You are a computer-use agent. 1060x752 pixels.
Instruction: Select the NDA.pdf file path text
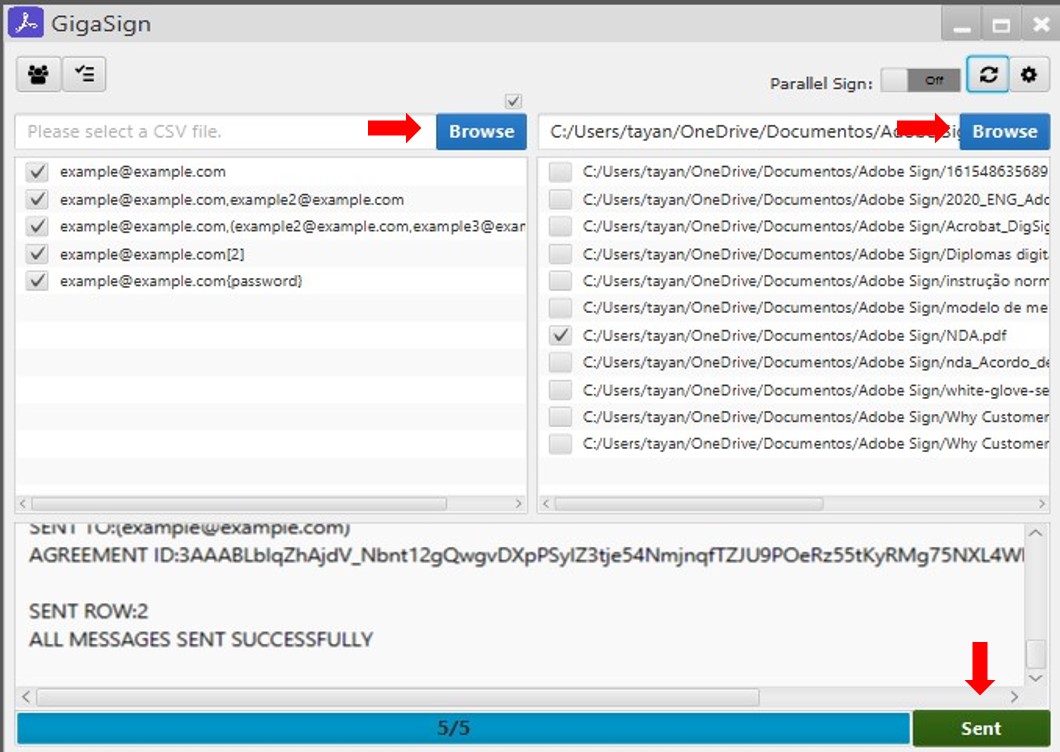(794, 335)
